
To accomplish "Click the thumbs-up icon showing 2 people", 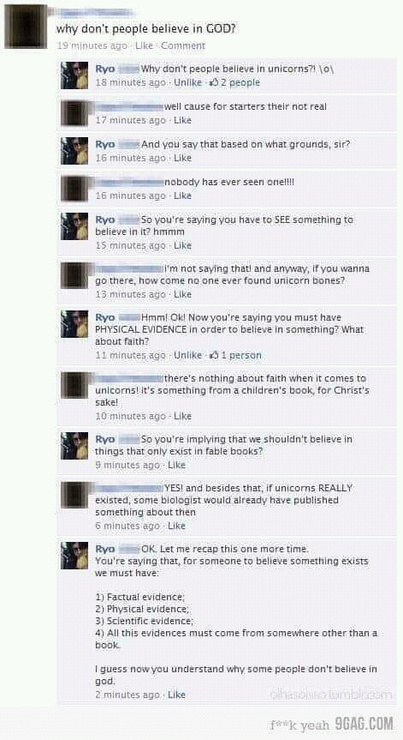I will [213, 82].
